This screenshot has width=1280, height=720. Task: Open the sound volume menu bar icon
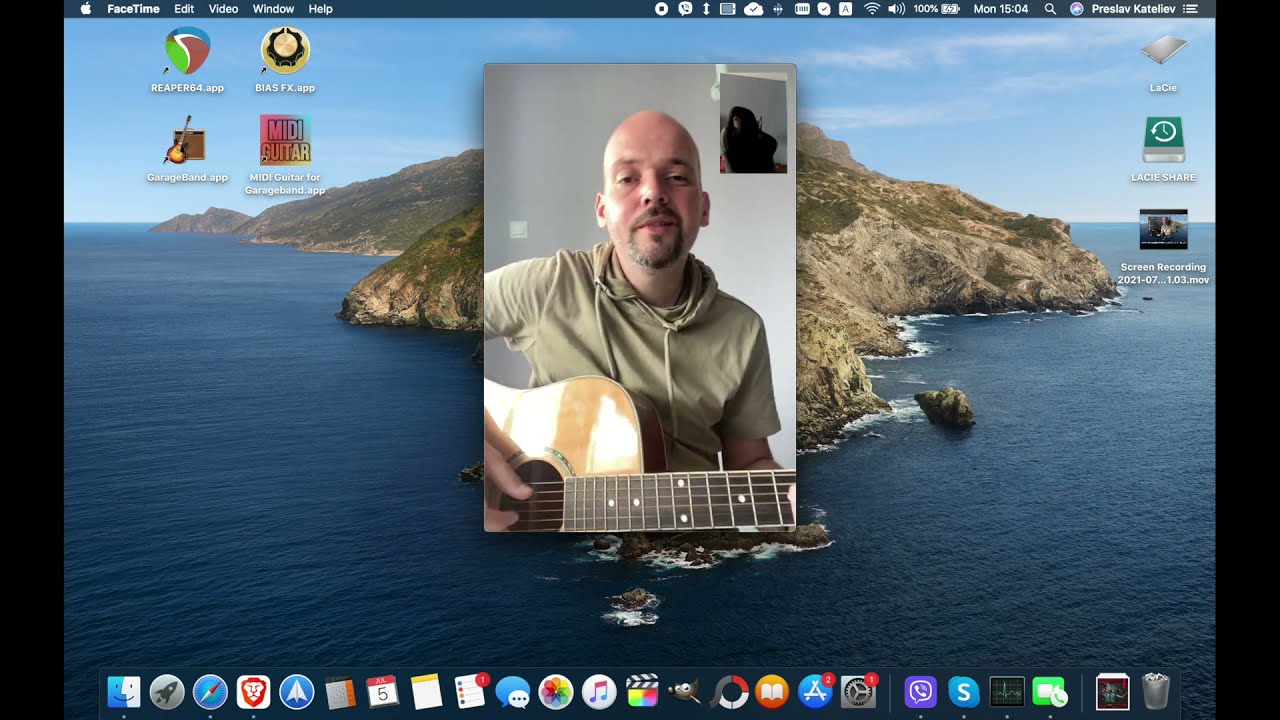[896, 9]
